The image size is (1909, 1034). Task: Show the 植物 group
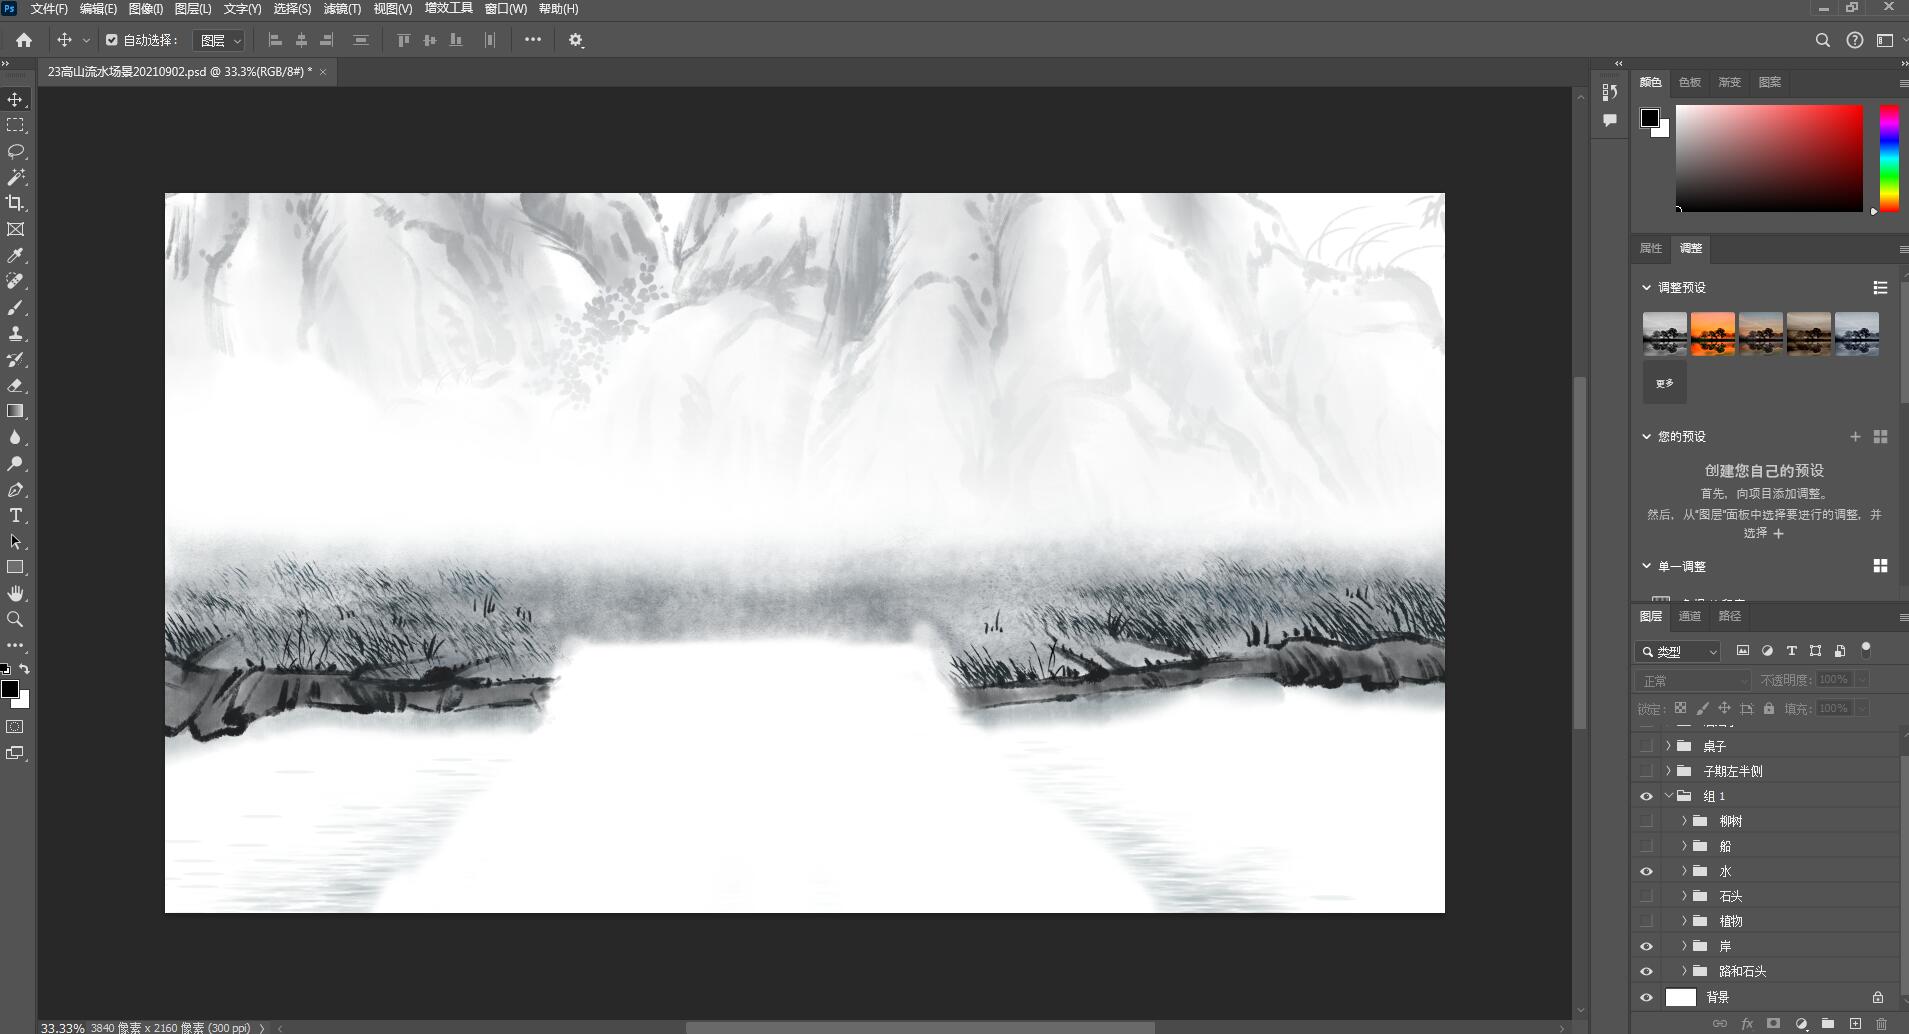[x=1646, y=921]
